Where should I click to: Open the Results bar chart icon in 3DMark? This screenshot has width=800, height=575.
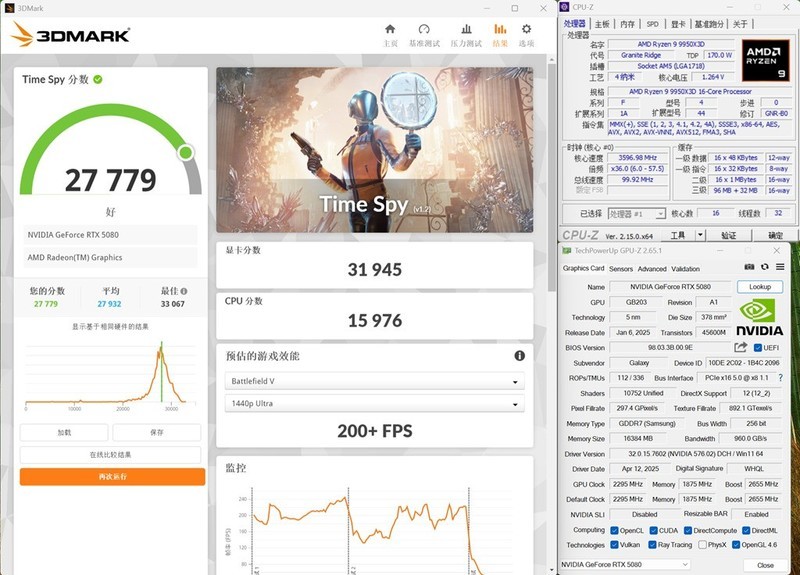[500, 29]
